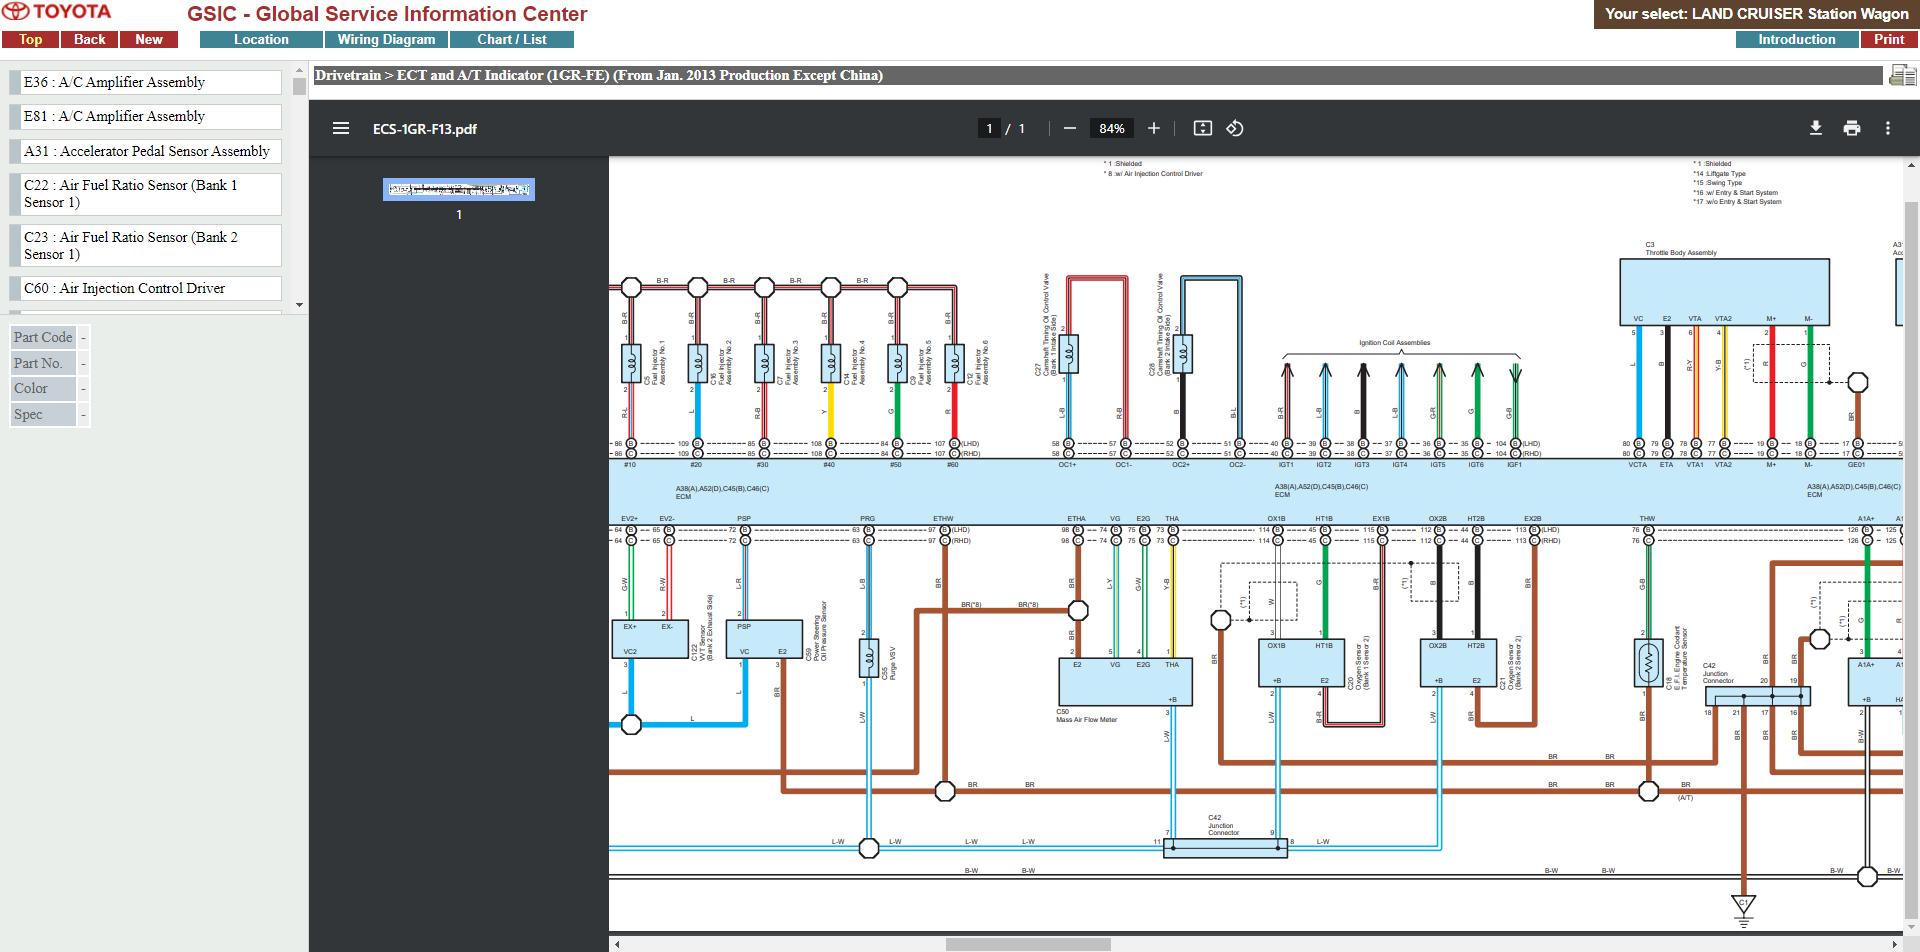Select E36 : A/C Amplifier Assembly
The height and width of the screenshot is (952, 1920).
[x=145, y=82]
